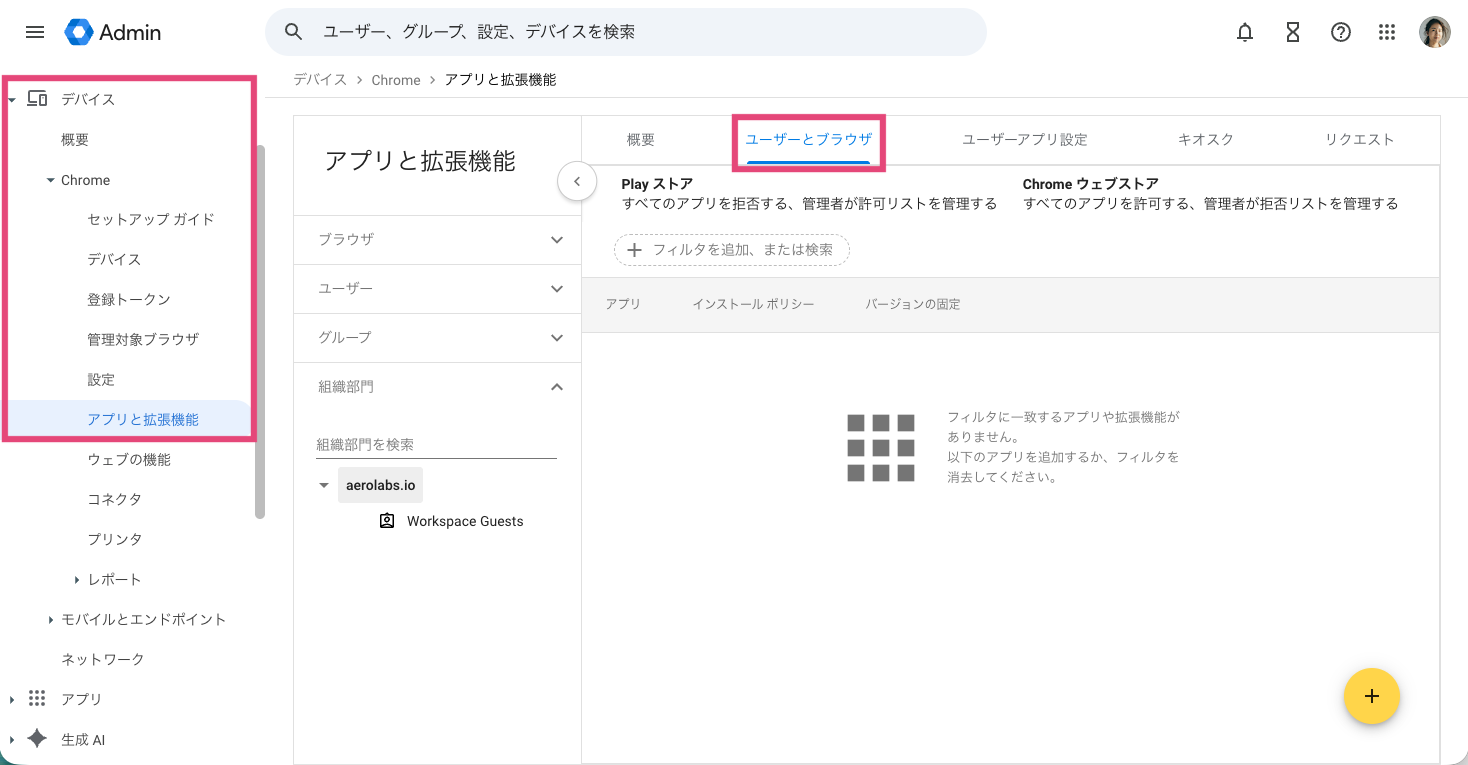The height and width of the screenshot is (765, 1468).
Task: Click the hamburger menu icon
Action: 34,31
